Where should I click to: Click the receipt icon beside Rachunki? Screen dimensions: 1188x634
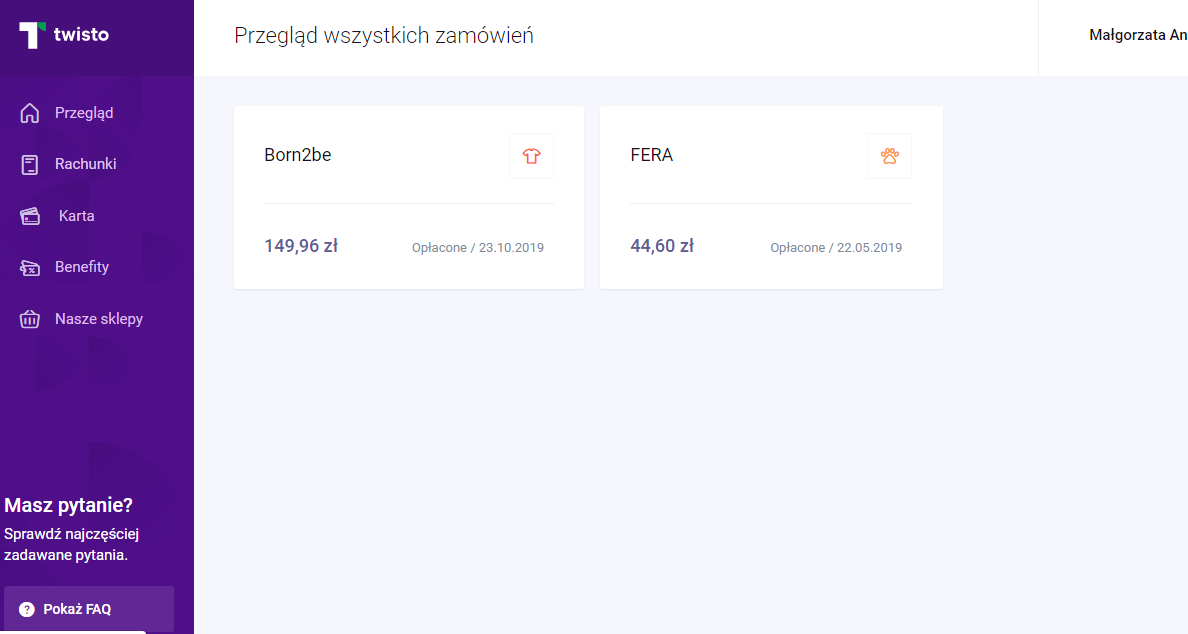[x=30, y=164]
